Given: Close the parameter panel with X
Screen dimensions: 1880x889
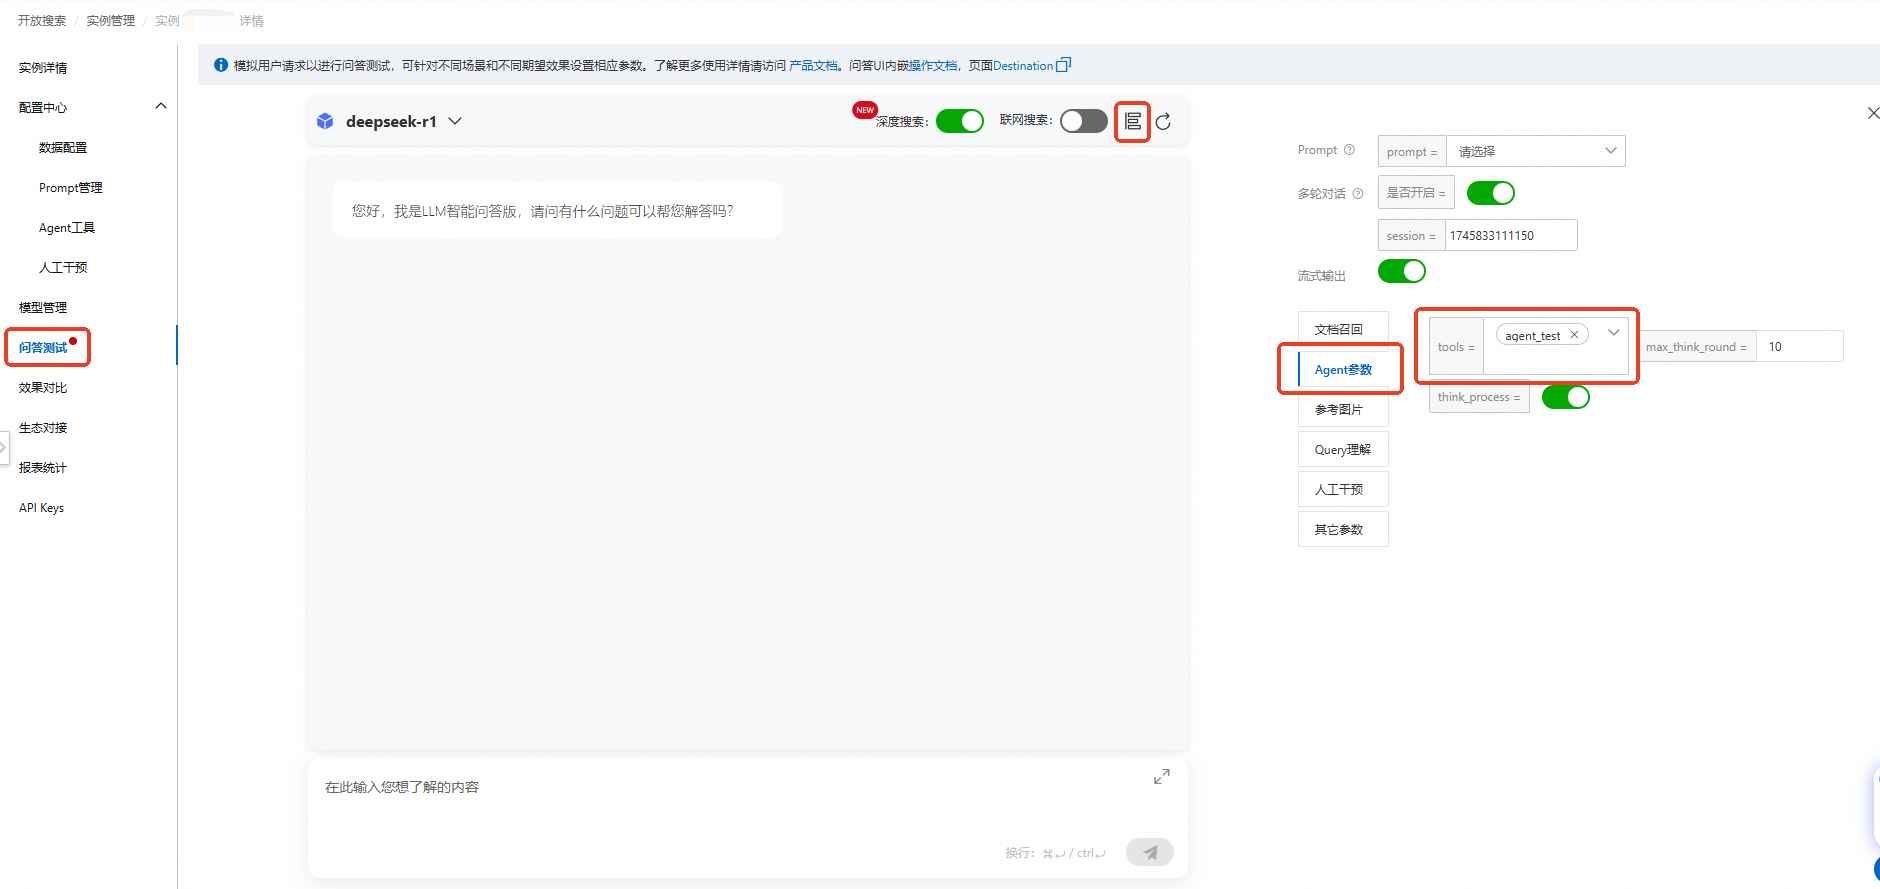Looking at the screenshot, I should coord(1873,113).
